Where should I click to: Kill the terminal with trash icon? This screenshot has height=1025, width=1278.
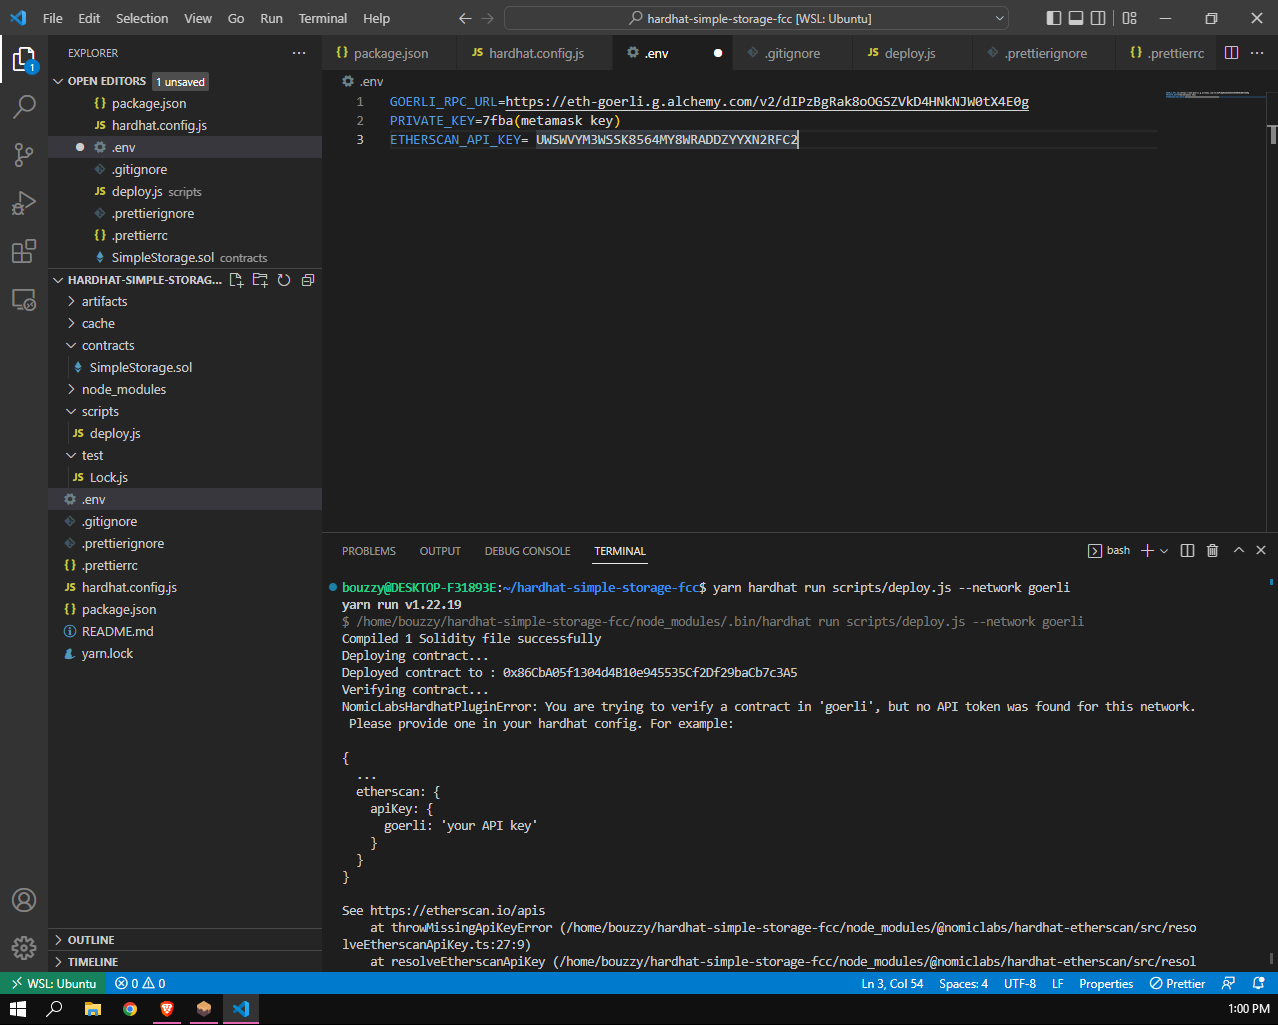tap(1212, 551)
